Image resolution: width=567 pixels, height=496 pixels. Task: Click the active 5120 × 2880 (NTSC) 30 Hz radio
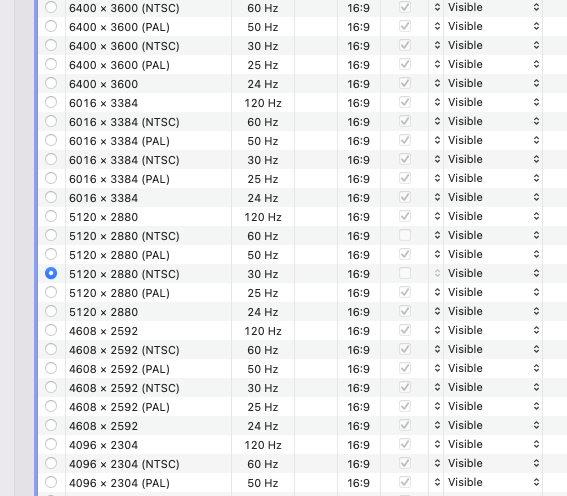(x=51, y=273)
